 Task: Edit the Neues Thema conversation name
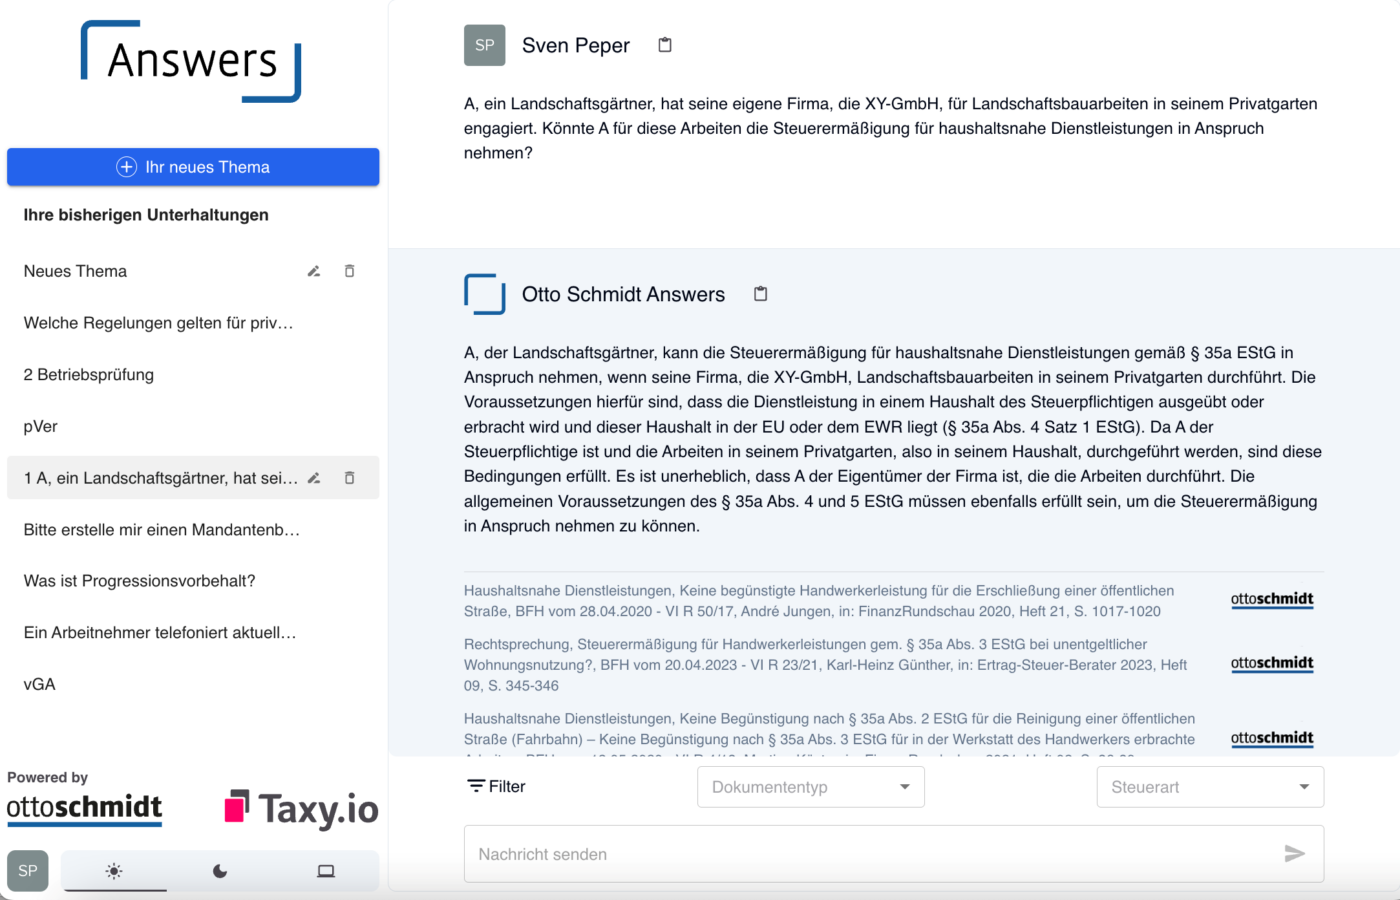[314, 271]
